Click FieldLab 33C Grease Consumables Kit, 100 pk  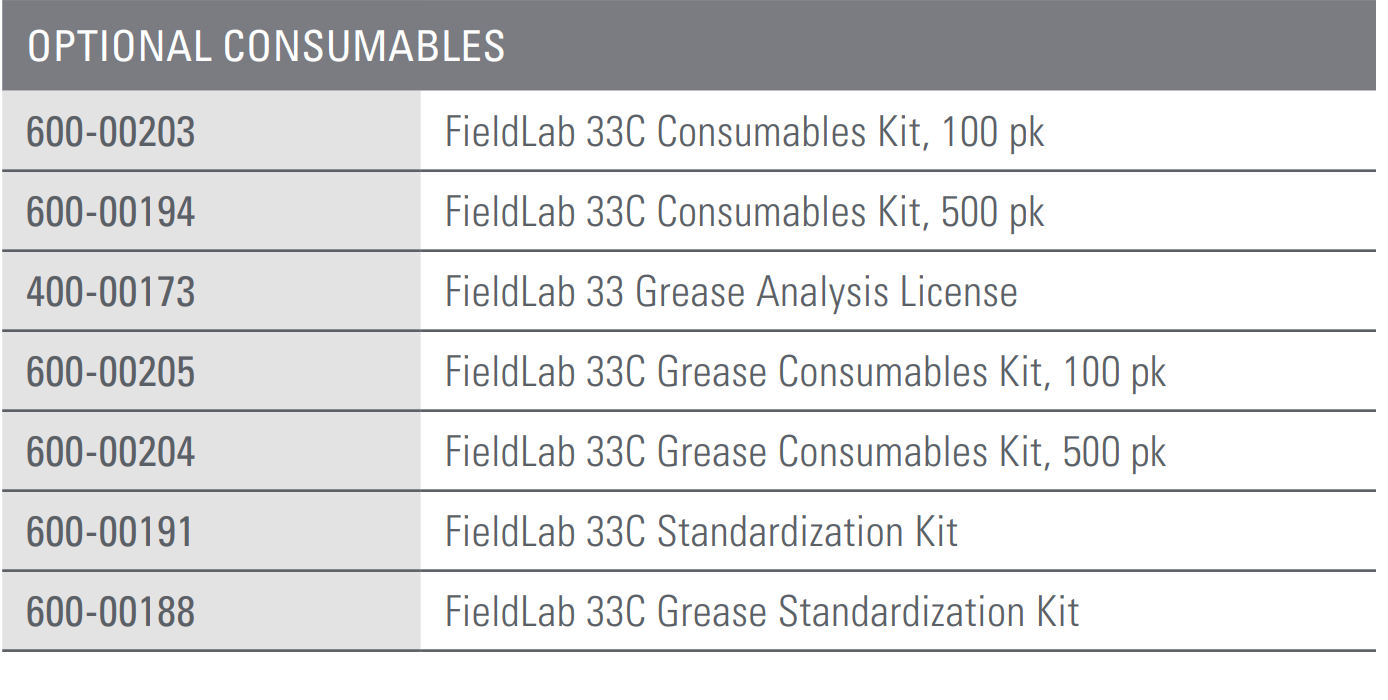[806, 373]
